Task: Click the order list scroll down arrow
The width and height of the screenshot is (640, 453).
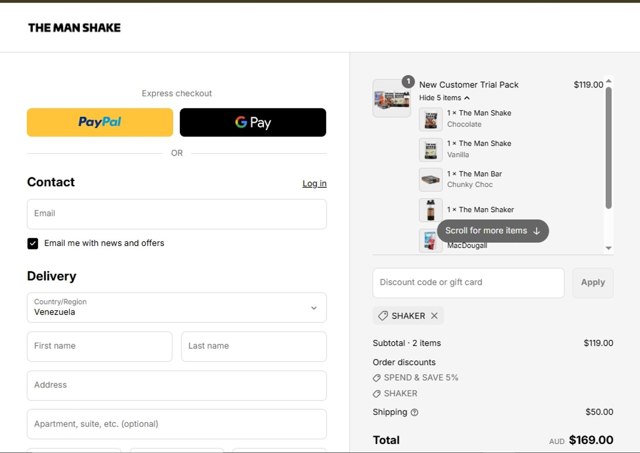Action: 609,248
